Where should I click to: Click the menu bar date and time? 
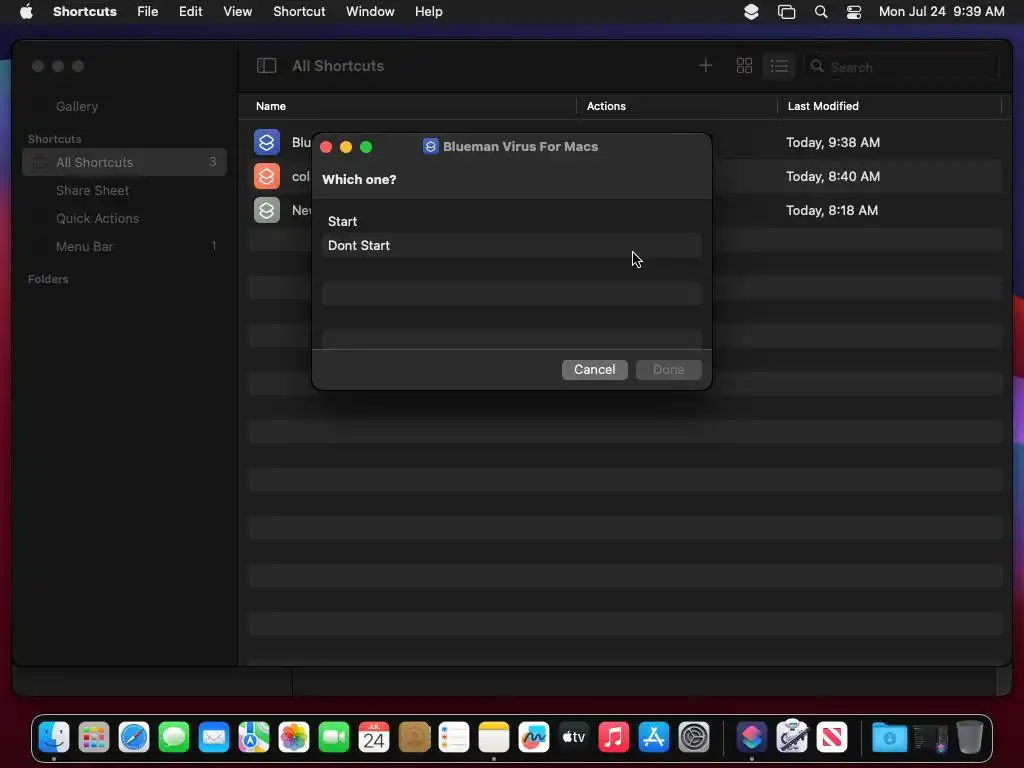(x=941, y=12)
